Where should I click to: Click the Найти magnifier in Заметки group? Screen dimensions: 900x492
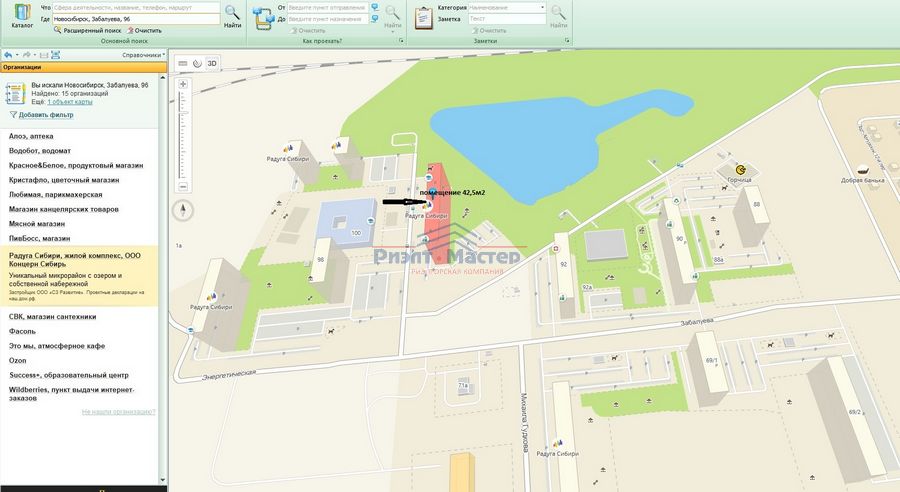tap(558, 16)
